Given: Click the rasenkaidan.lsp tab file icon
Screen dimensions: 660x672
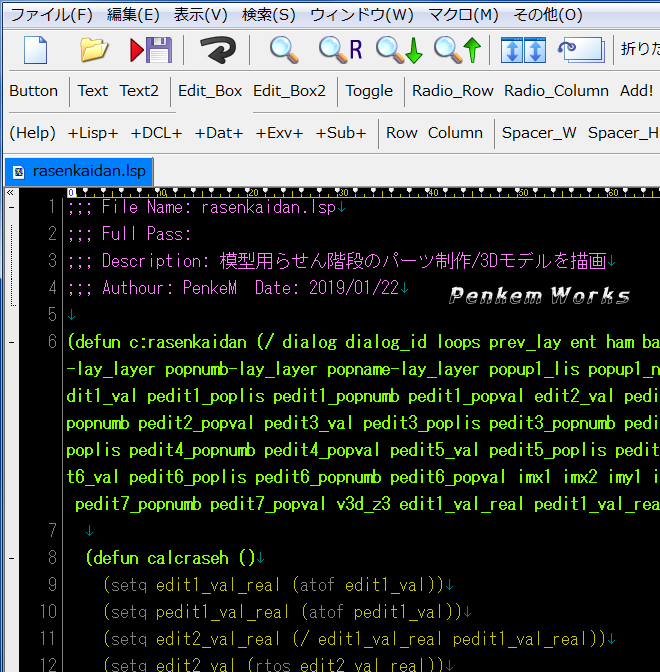Looking at the screenshot, I should tap(18, 172).
